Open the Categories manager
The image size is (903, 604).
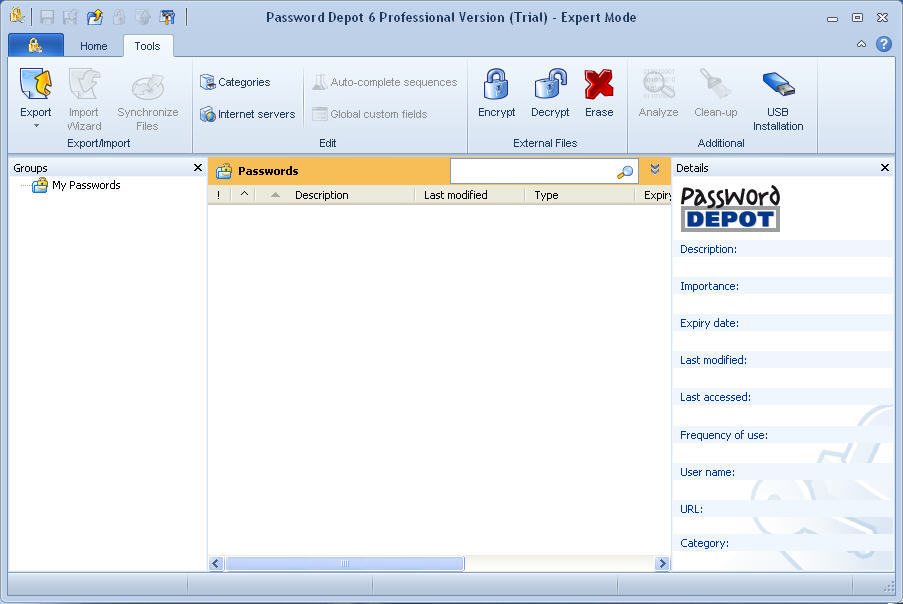click(240, 81)
